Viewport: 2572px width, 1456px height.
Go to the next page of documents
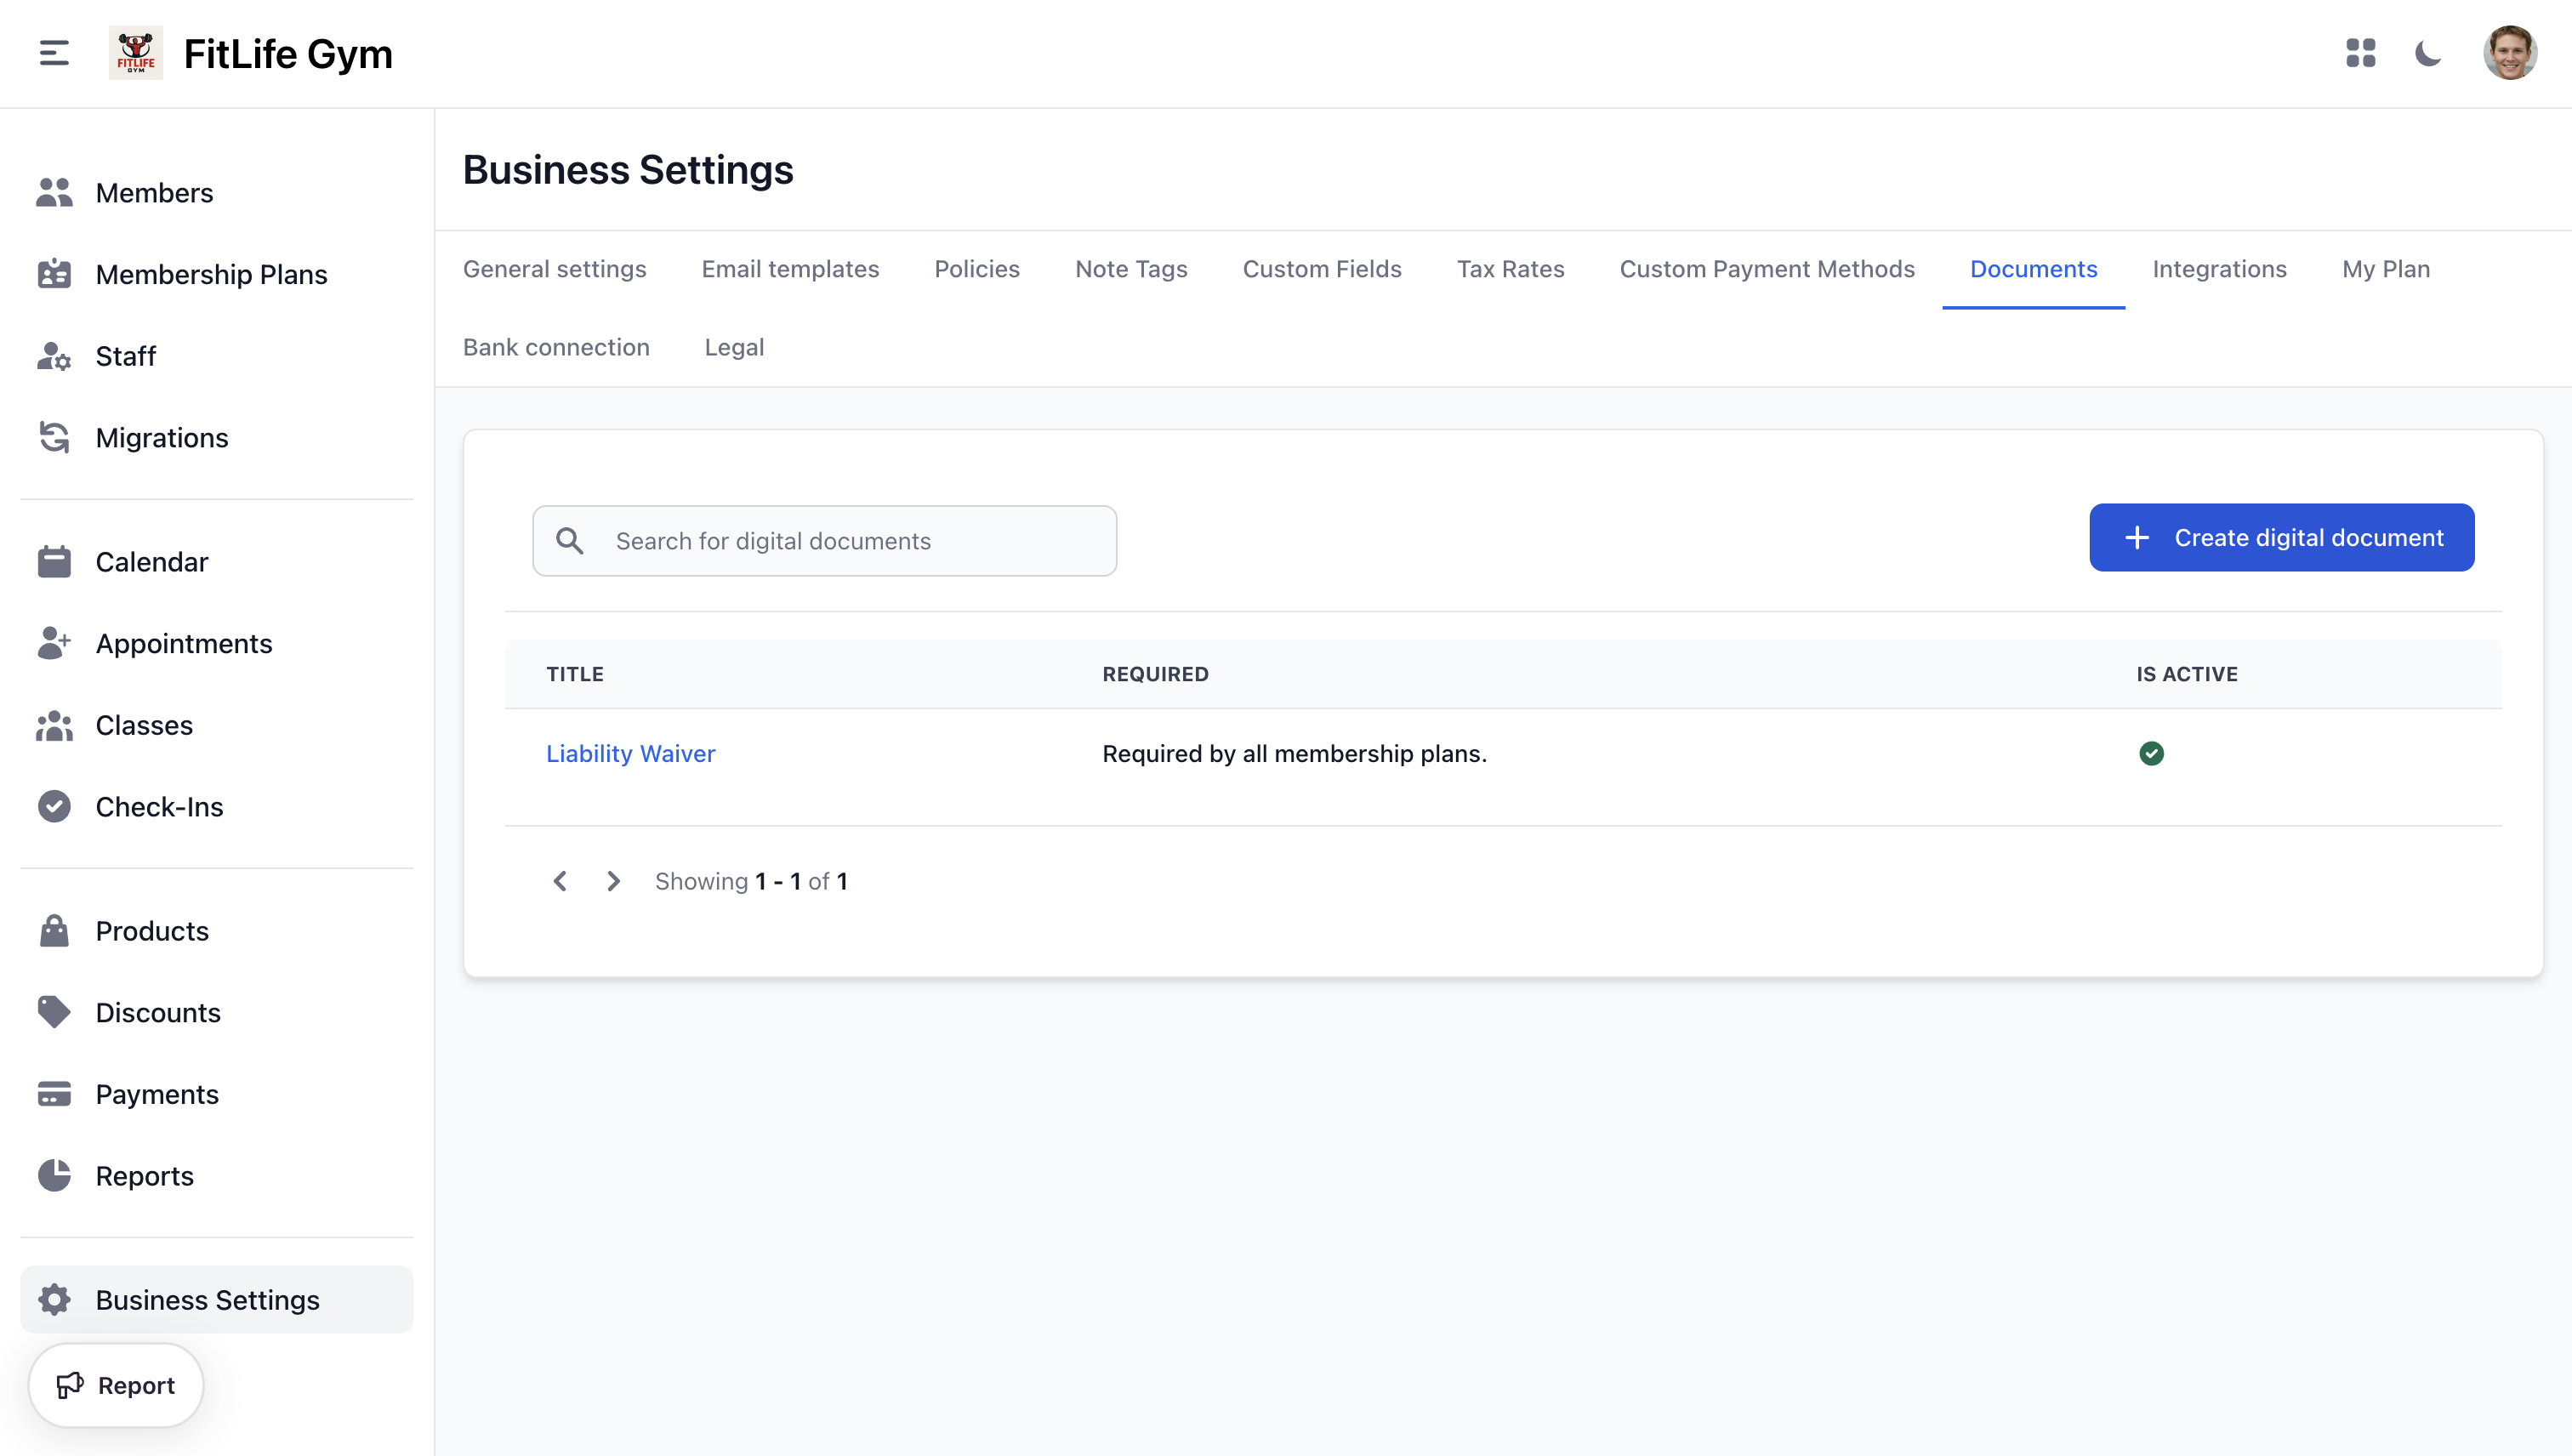tap(613, 881)
